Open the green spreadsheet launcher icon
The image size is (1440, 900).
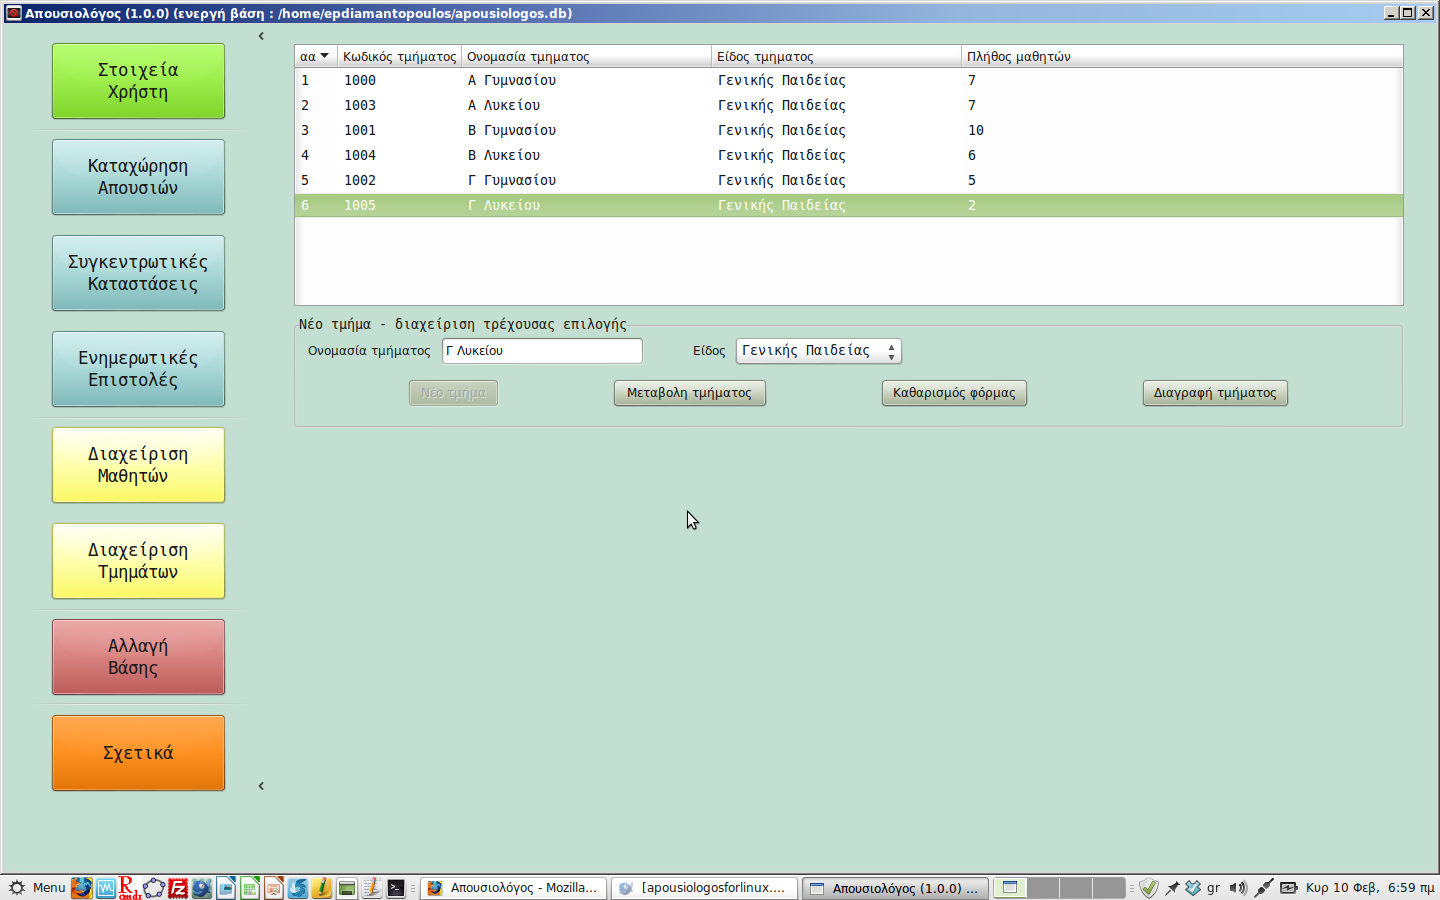(x=250, y=888)
